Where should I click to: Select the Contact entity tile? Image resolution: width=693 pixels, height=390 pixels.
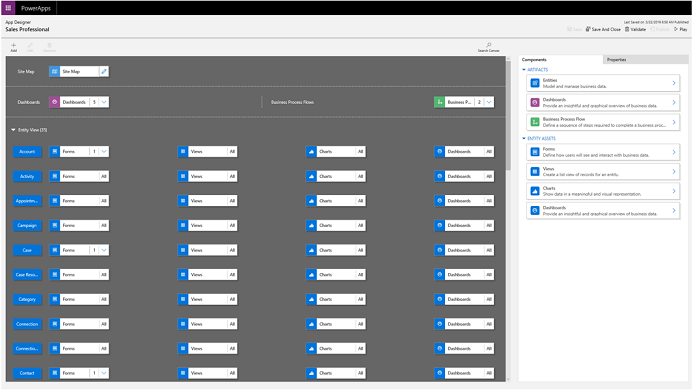tap(27, 373)
